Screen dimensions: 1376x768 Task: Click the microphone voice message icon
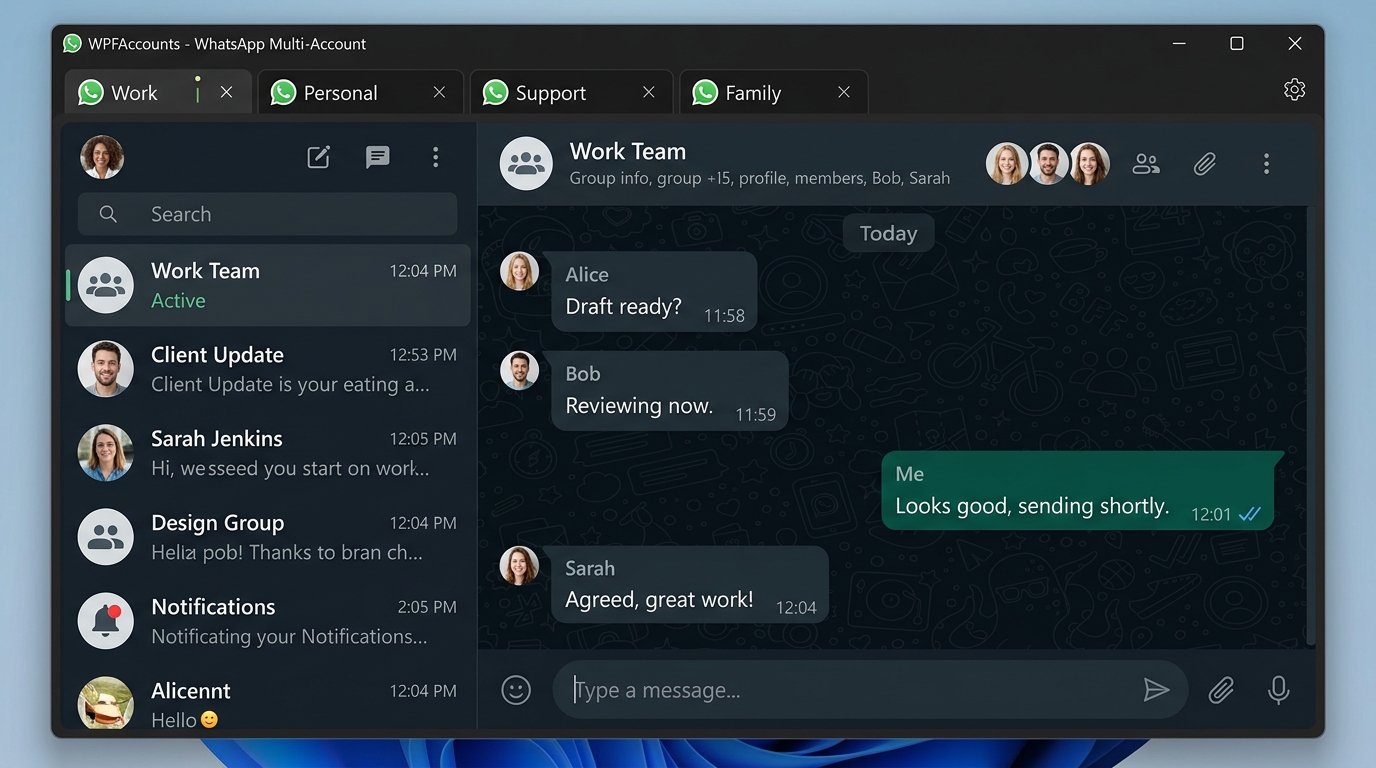pyautogui.click(x=1278, y=690)
